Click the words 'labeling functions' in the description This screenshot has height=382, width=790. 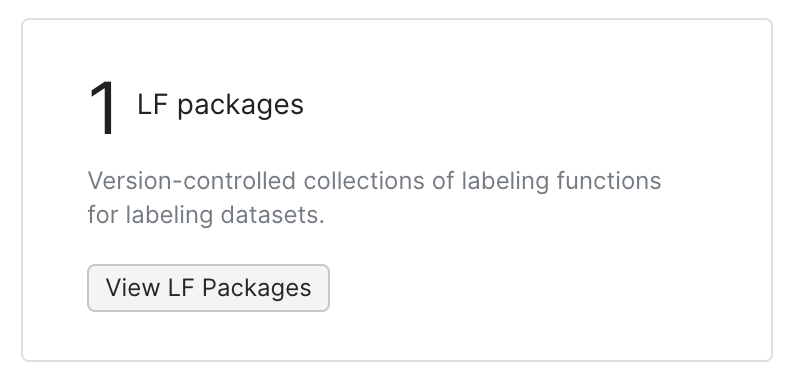[x=561, y=181]
